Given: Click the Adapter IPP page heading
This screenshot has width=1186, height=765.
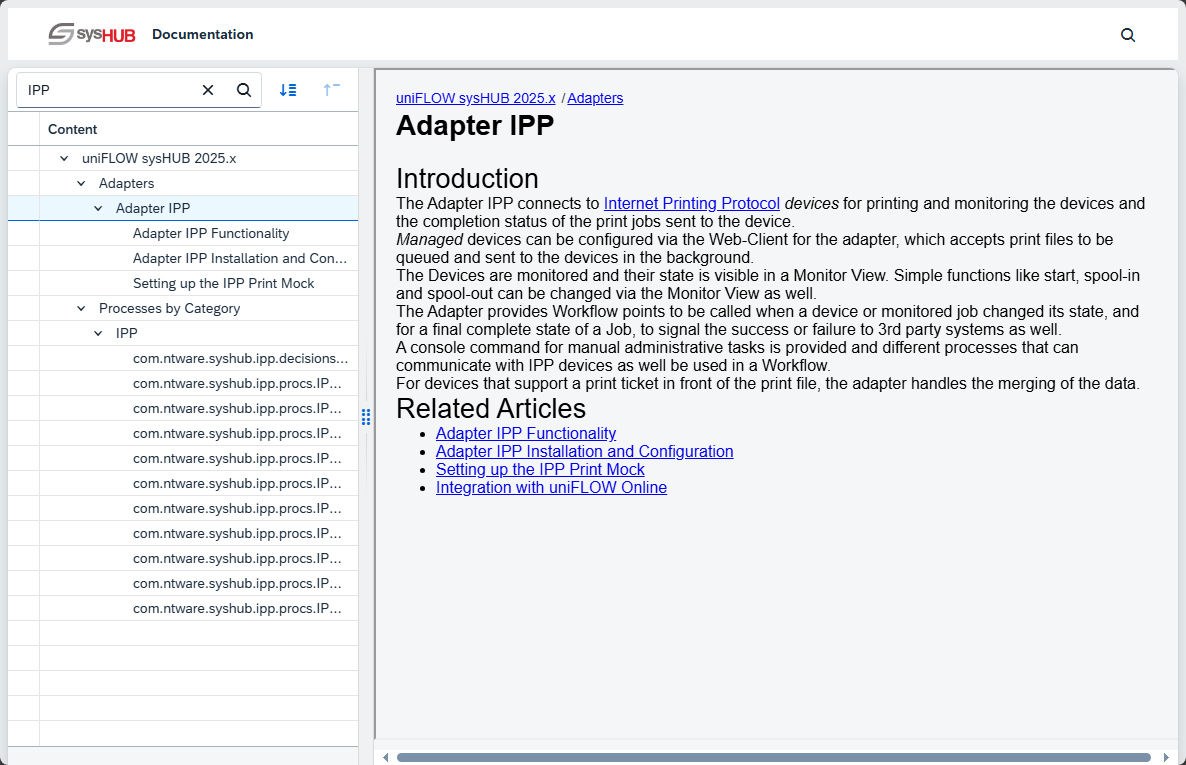Looking at the screenshot, I should 475,126.
